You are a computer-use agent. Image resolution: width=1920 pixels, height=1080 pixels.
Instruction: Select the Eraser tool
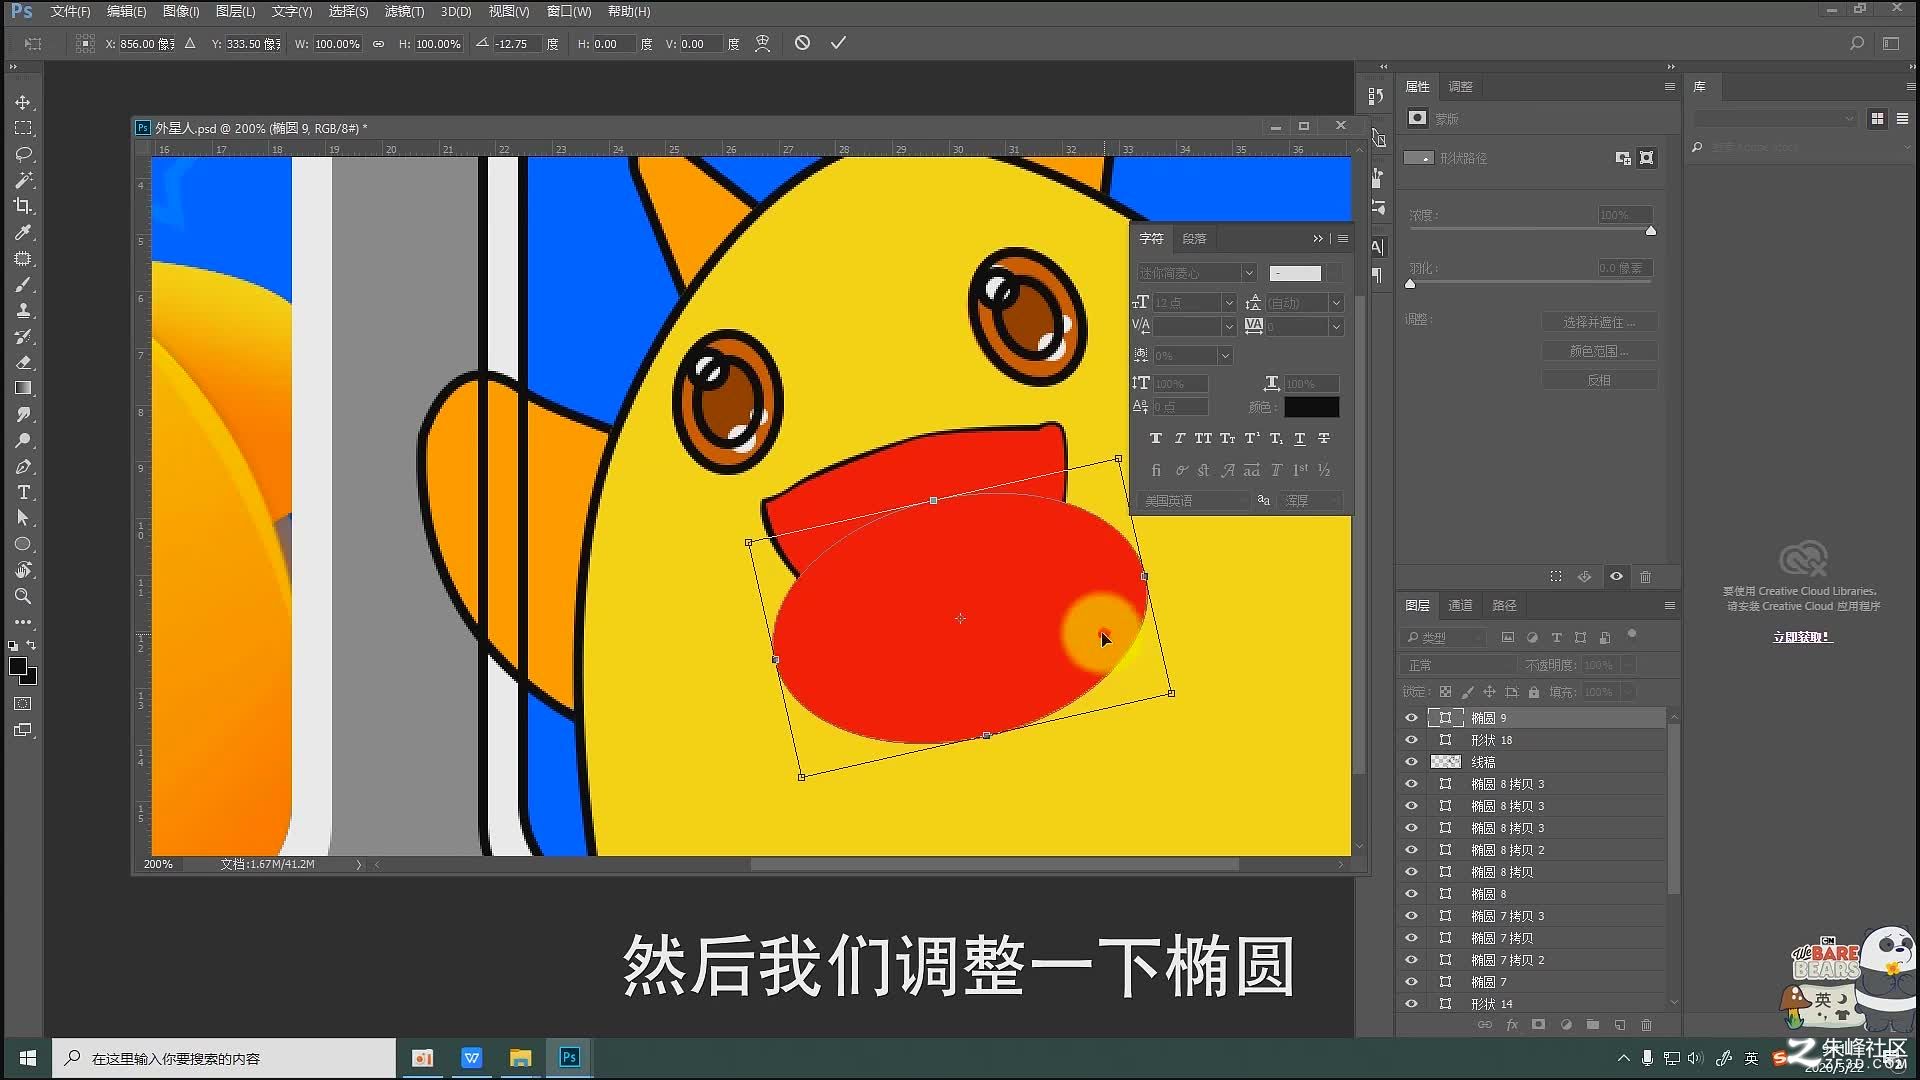pos(23,362)
